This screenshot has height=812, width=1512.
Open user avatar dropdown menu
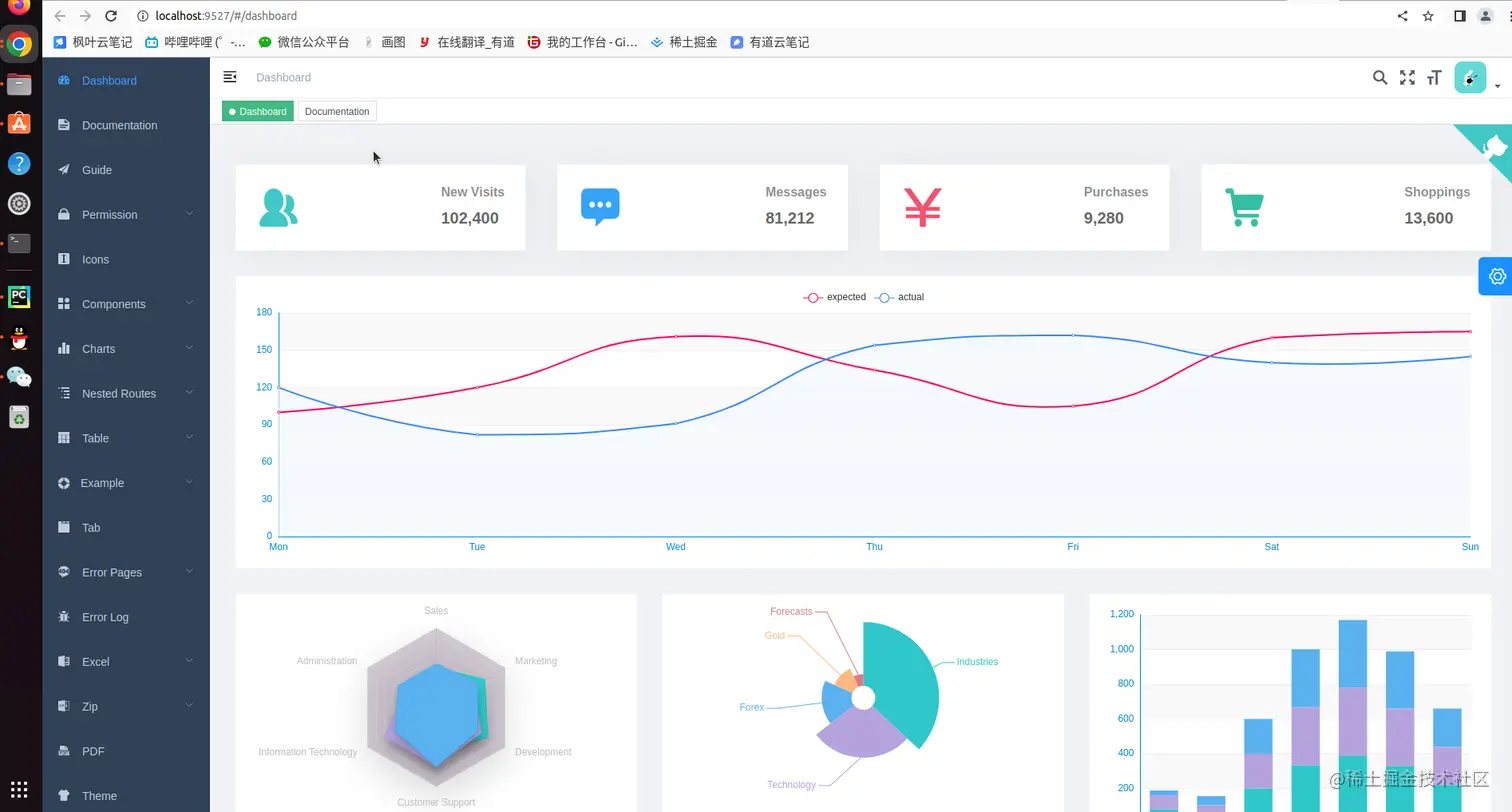1477,78
